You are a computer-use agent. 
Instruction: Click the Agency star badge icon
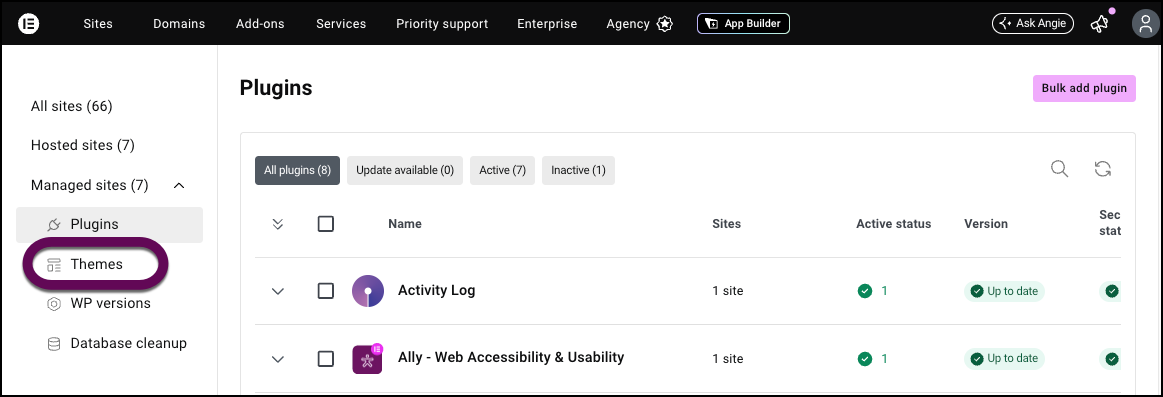665,24
